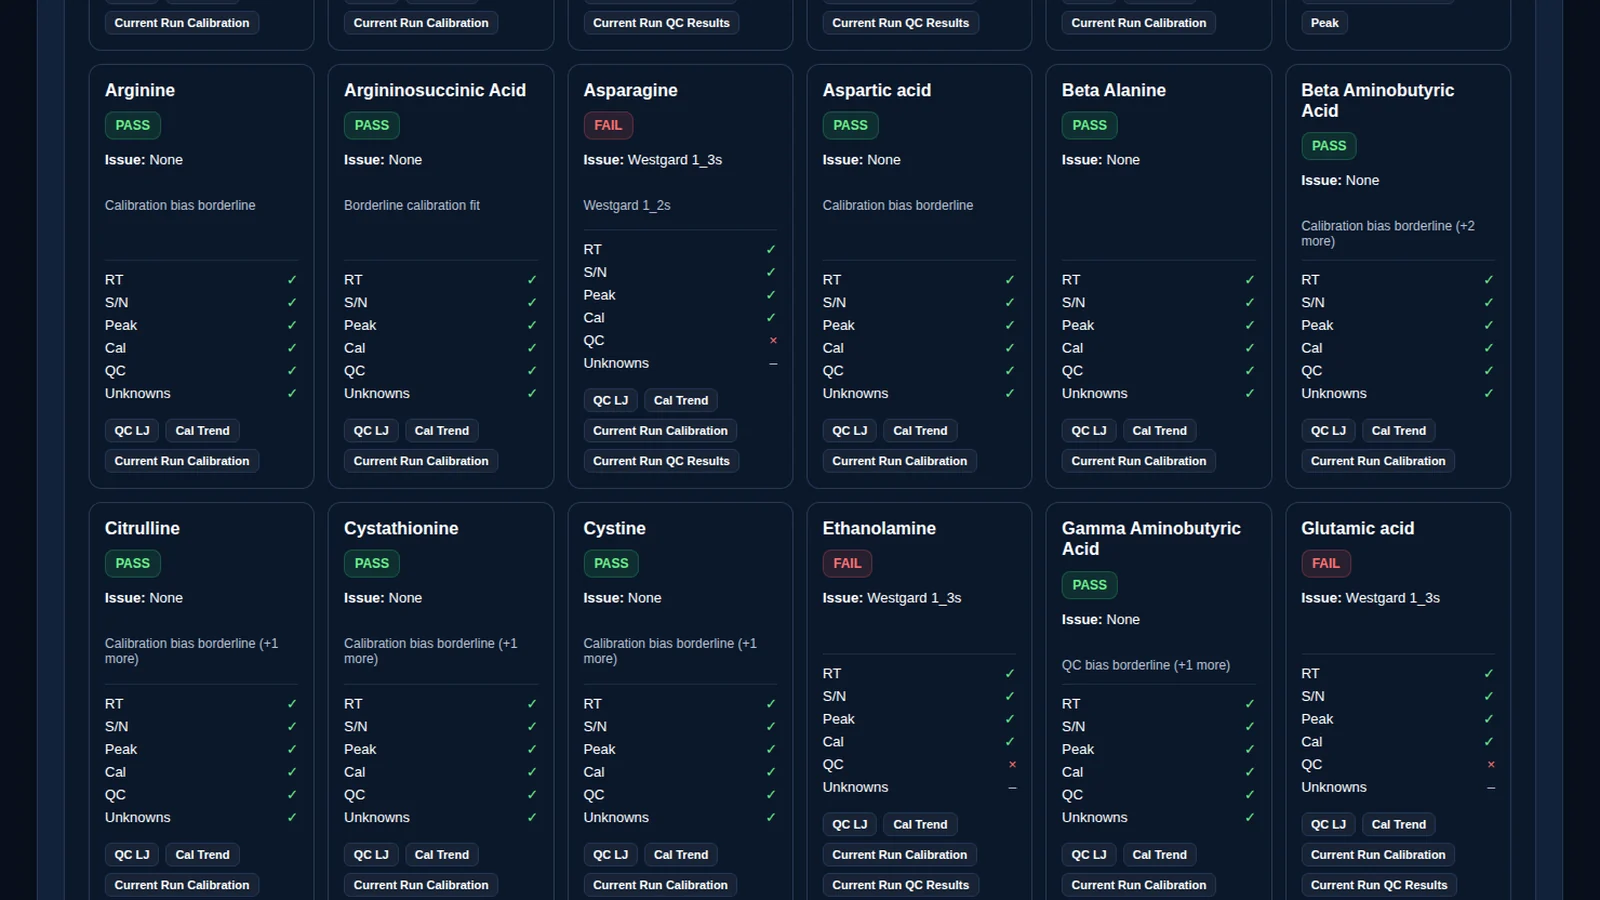View Current Run QC Results for Ethanolamine

pos(901,885)
